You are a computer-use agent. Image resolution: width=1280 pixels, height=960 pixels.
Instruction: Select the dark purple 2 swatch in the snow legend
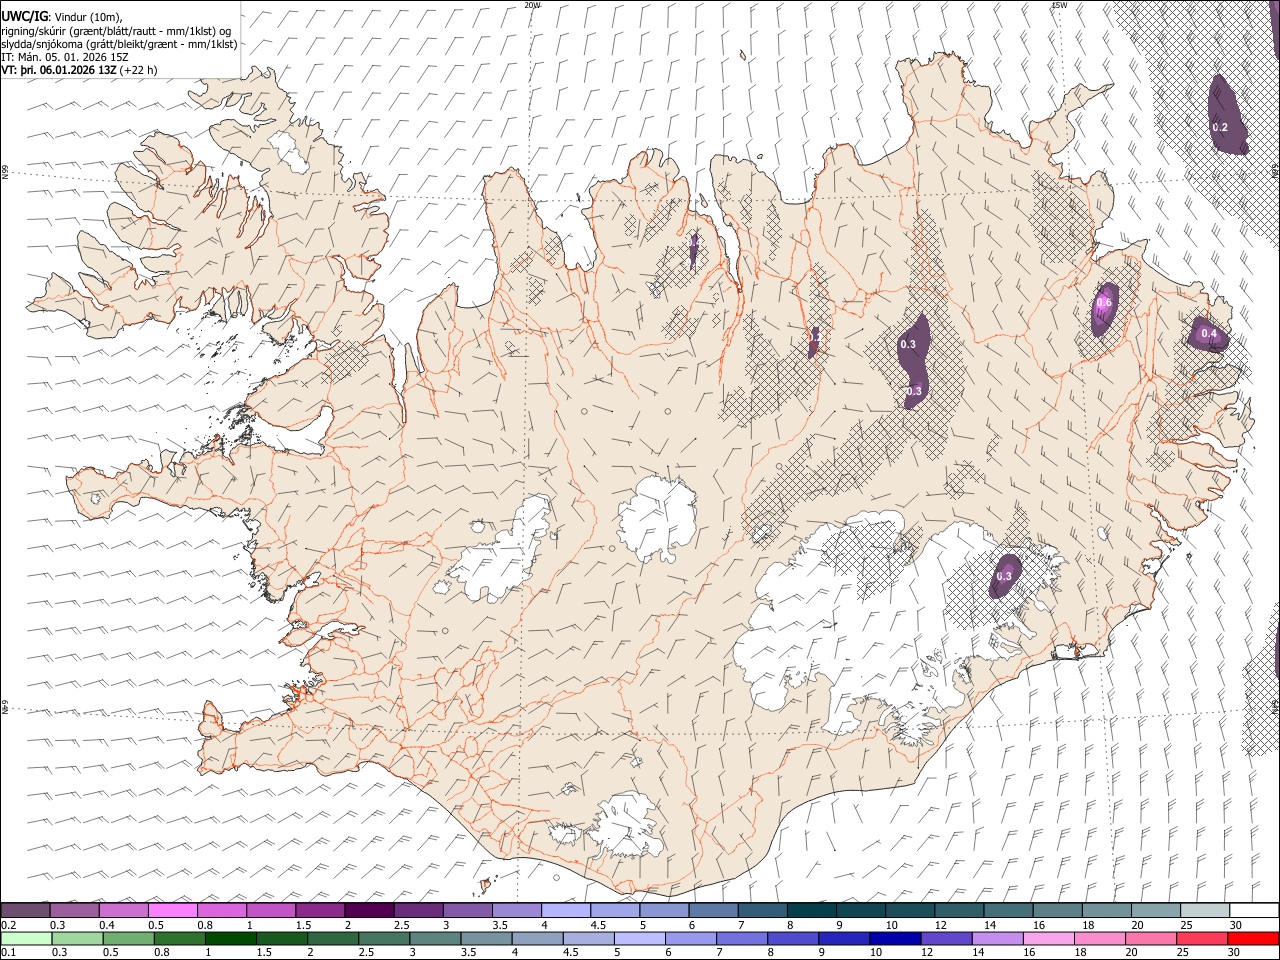pos(369,910)
